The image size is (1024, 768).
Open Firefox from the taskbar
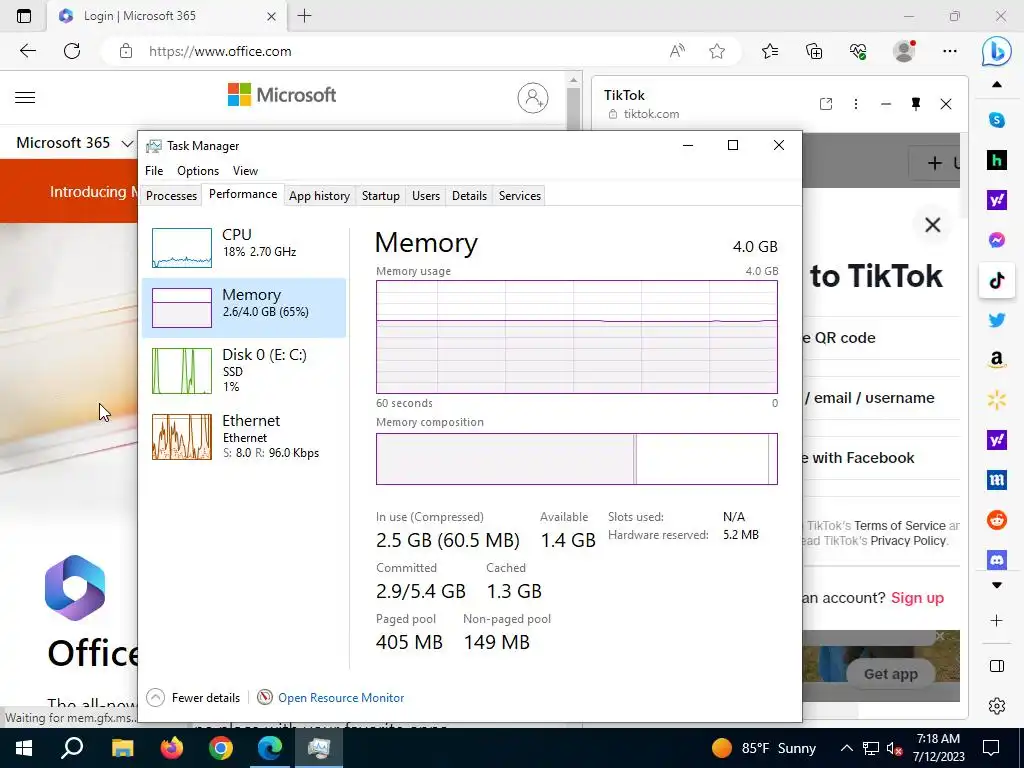click(x=172, y=748)
